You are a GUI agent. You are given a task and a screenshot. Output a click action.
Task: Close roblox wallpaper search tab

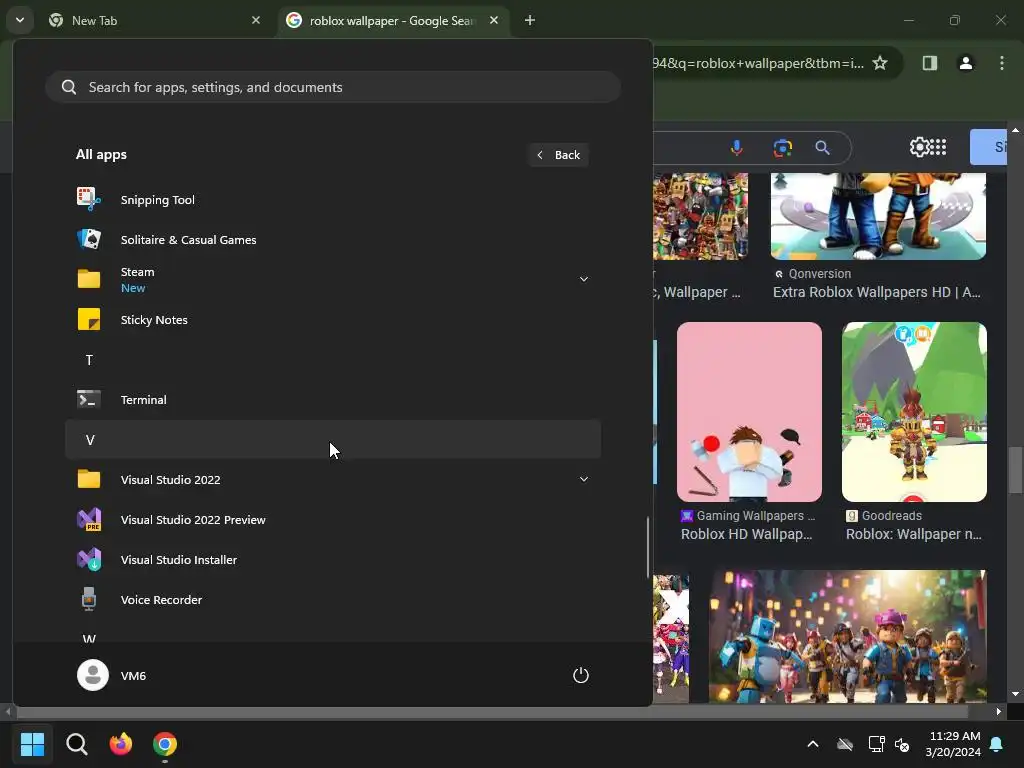[x=494, y=20]
